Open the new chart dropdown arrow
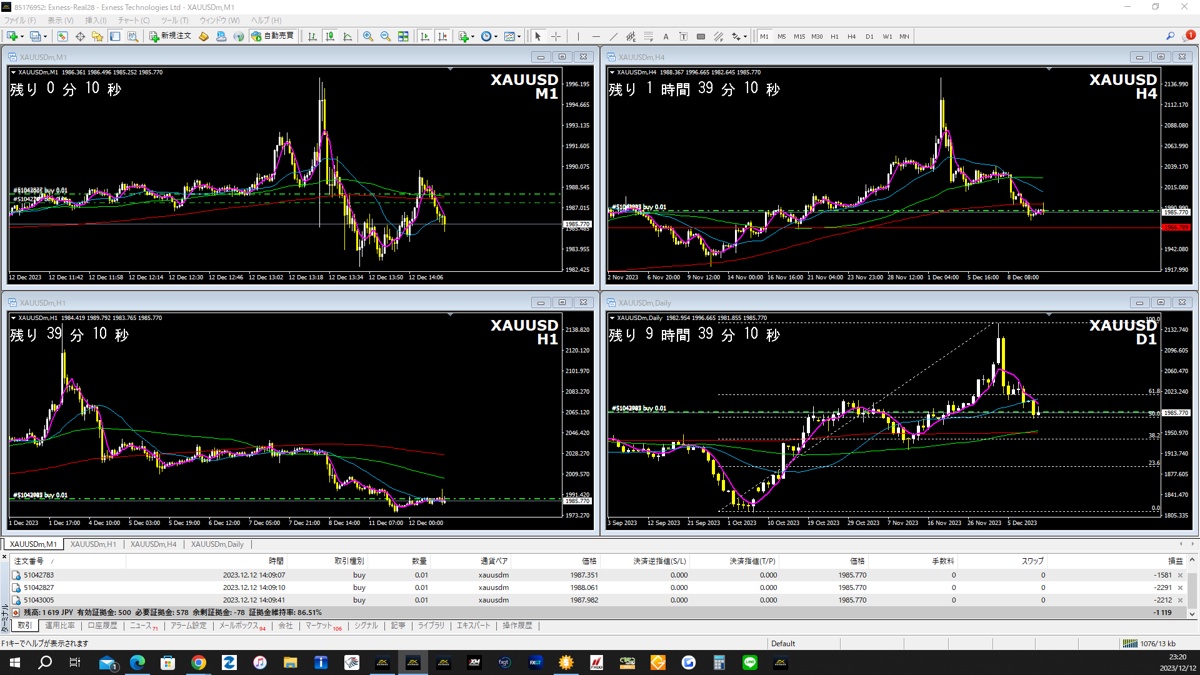The width and height of the screenshot is (1200, 675). pos(24,36)
